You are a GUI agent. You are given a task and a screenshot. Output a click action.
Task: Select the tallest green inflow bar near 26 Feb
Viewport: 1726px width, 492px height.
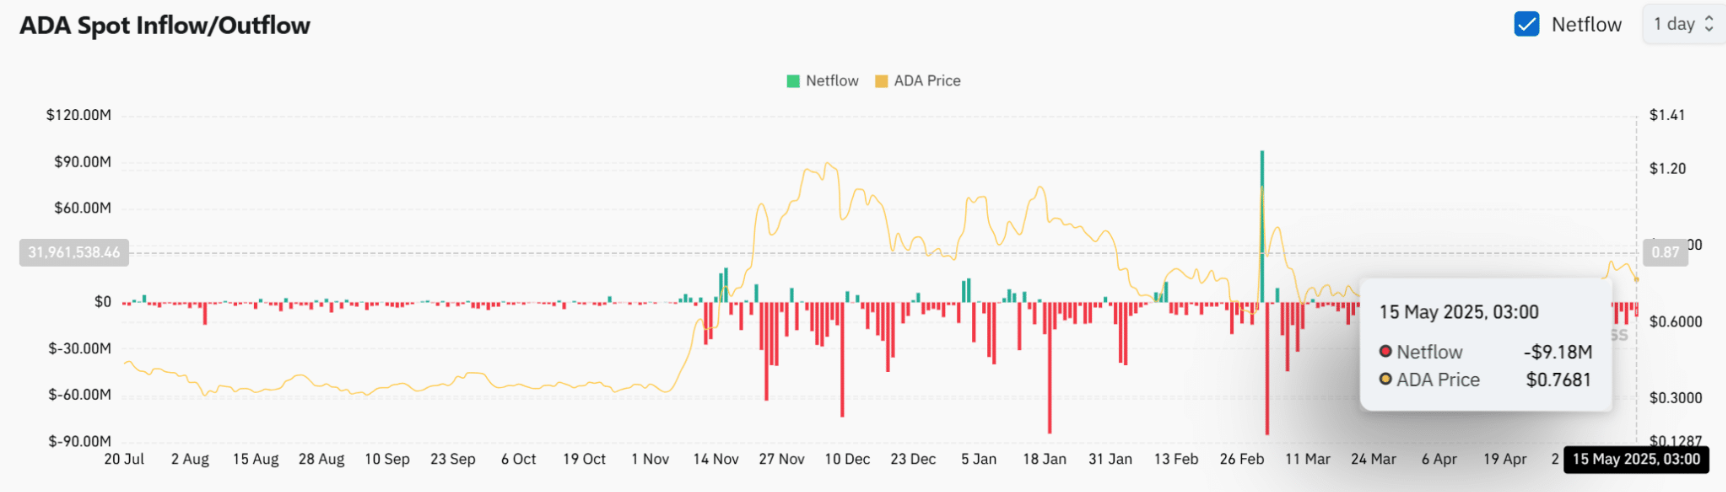(1262, 220)
